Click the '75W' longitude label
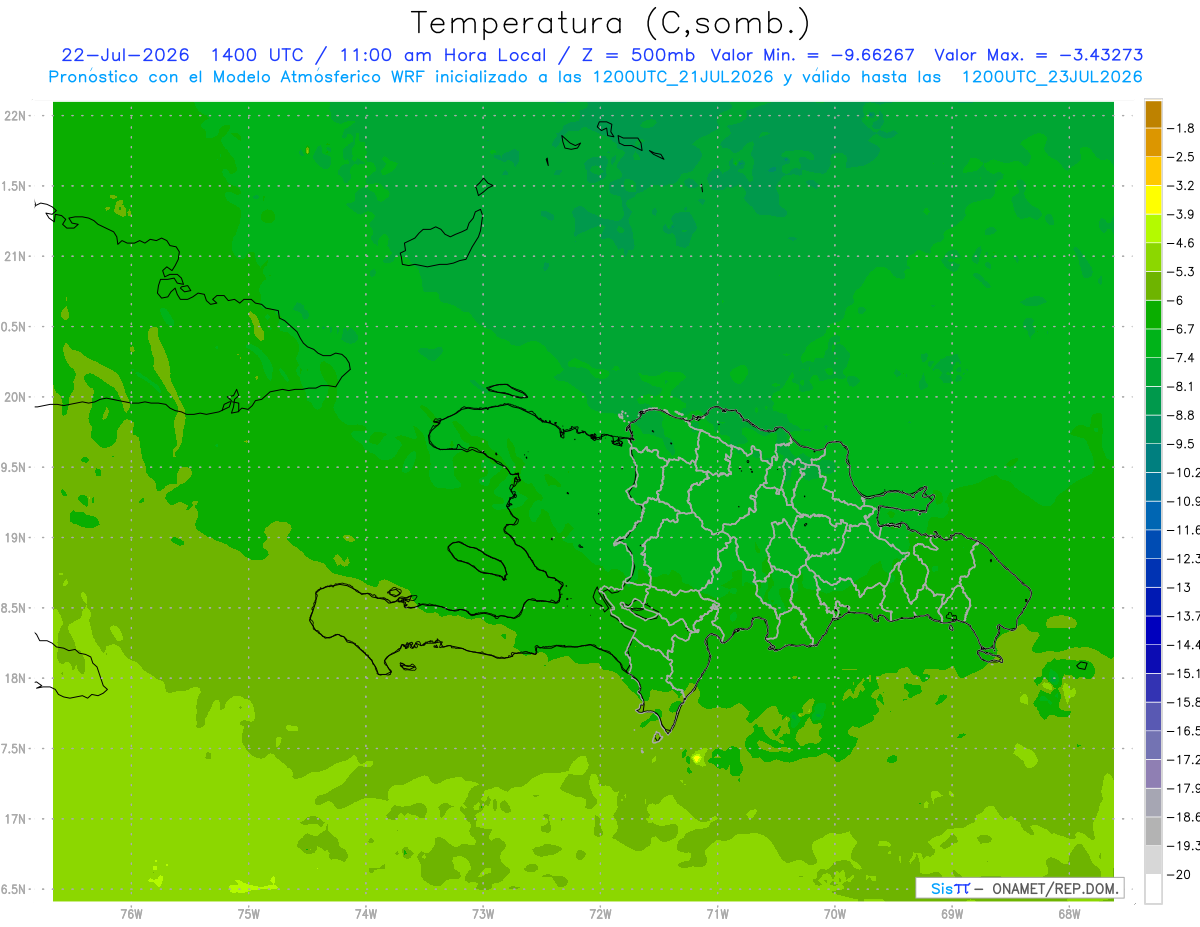This screenshot has width=1200, height=927. (249, 913)
